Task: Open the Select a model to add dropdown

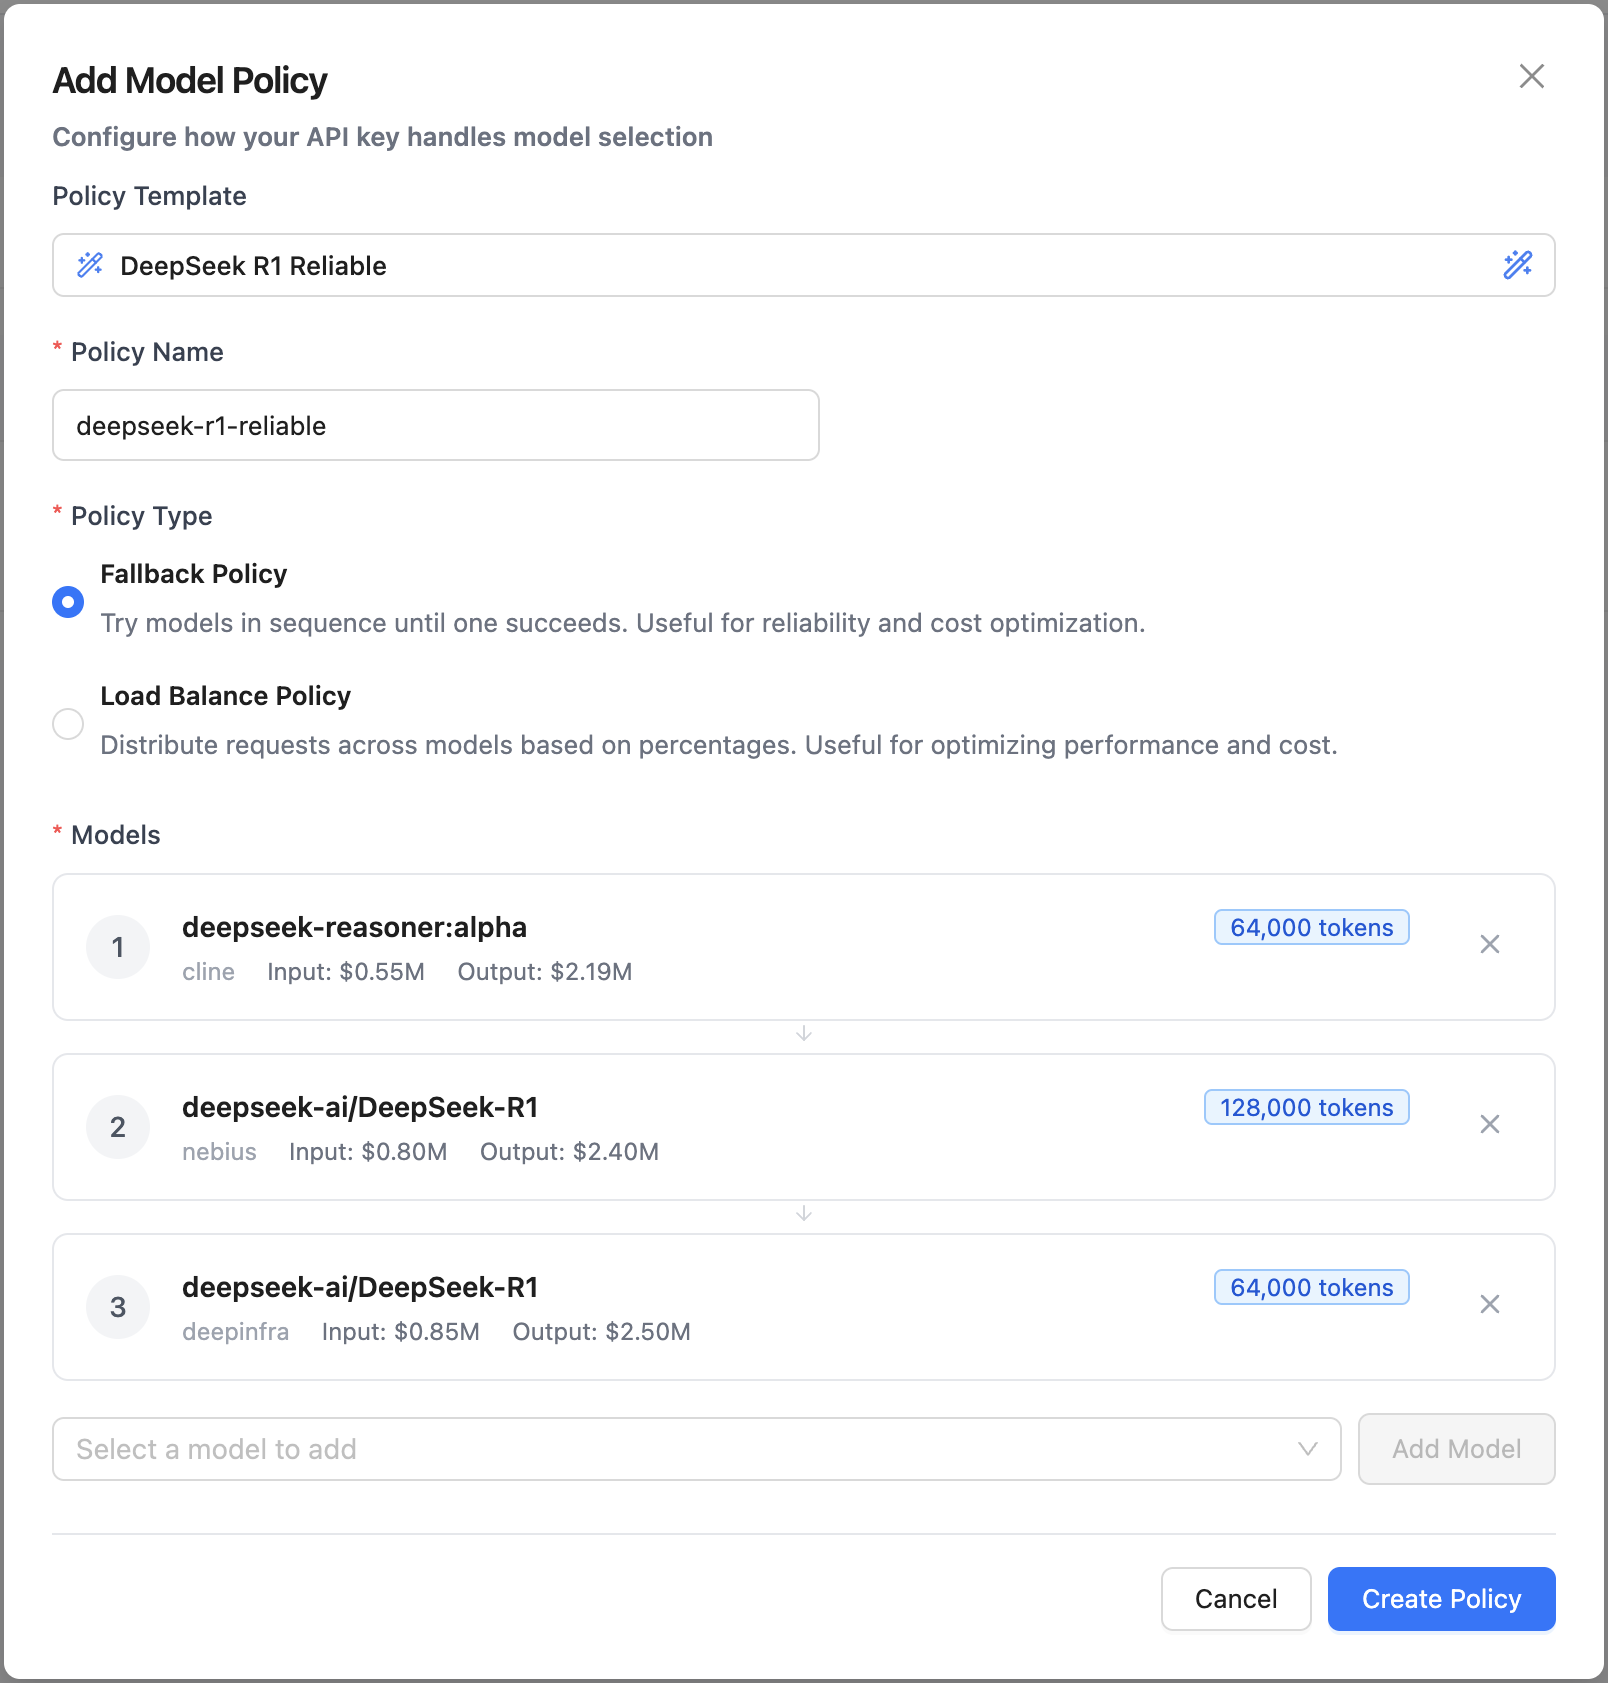Action: (x=696, y=1449)
